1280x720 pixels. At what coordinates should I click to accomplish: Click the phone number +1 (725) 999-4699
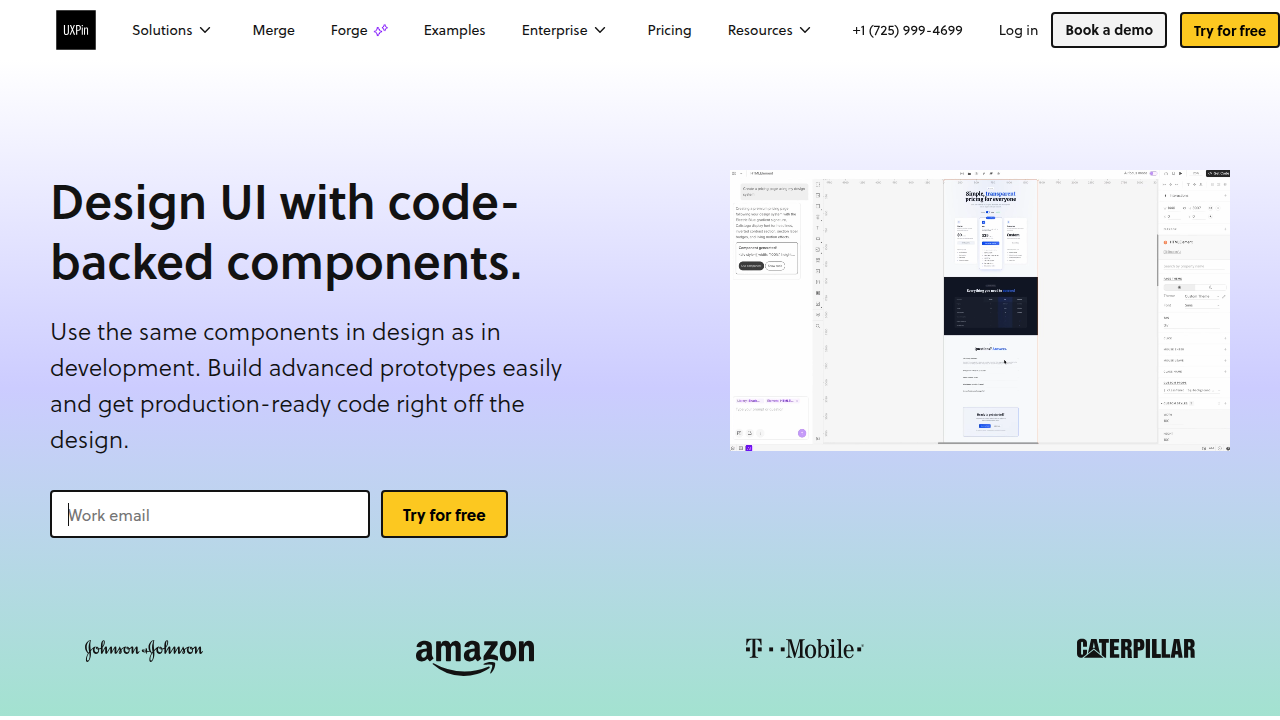(x=907, y=30)
